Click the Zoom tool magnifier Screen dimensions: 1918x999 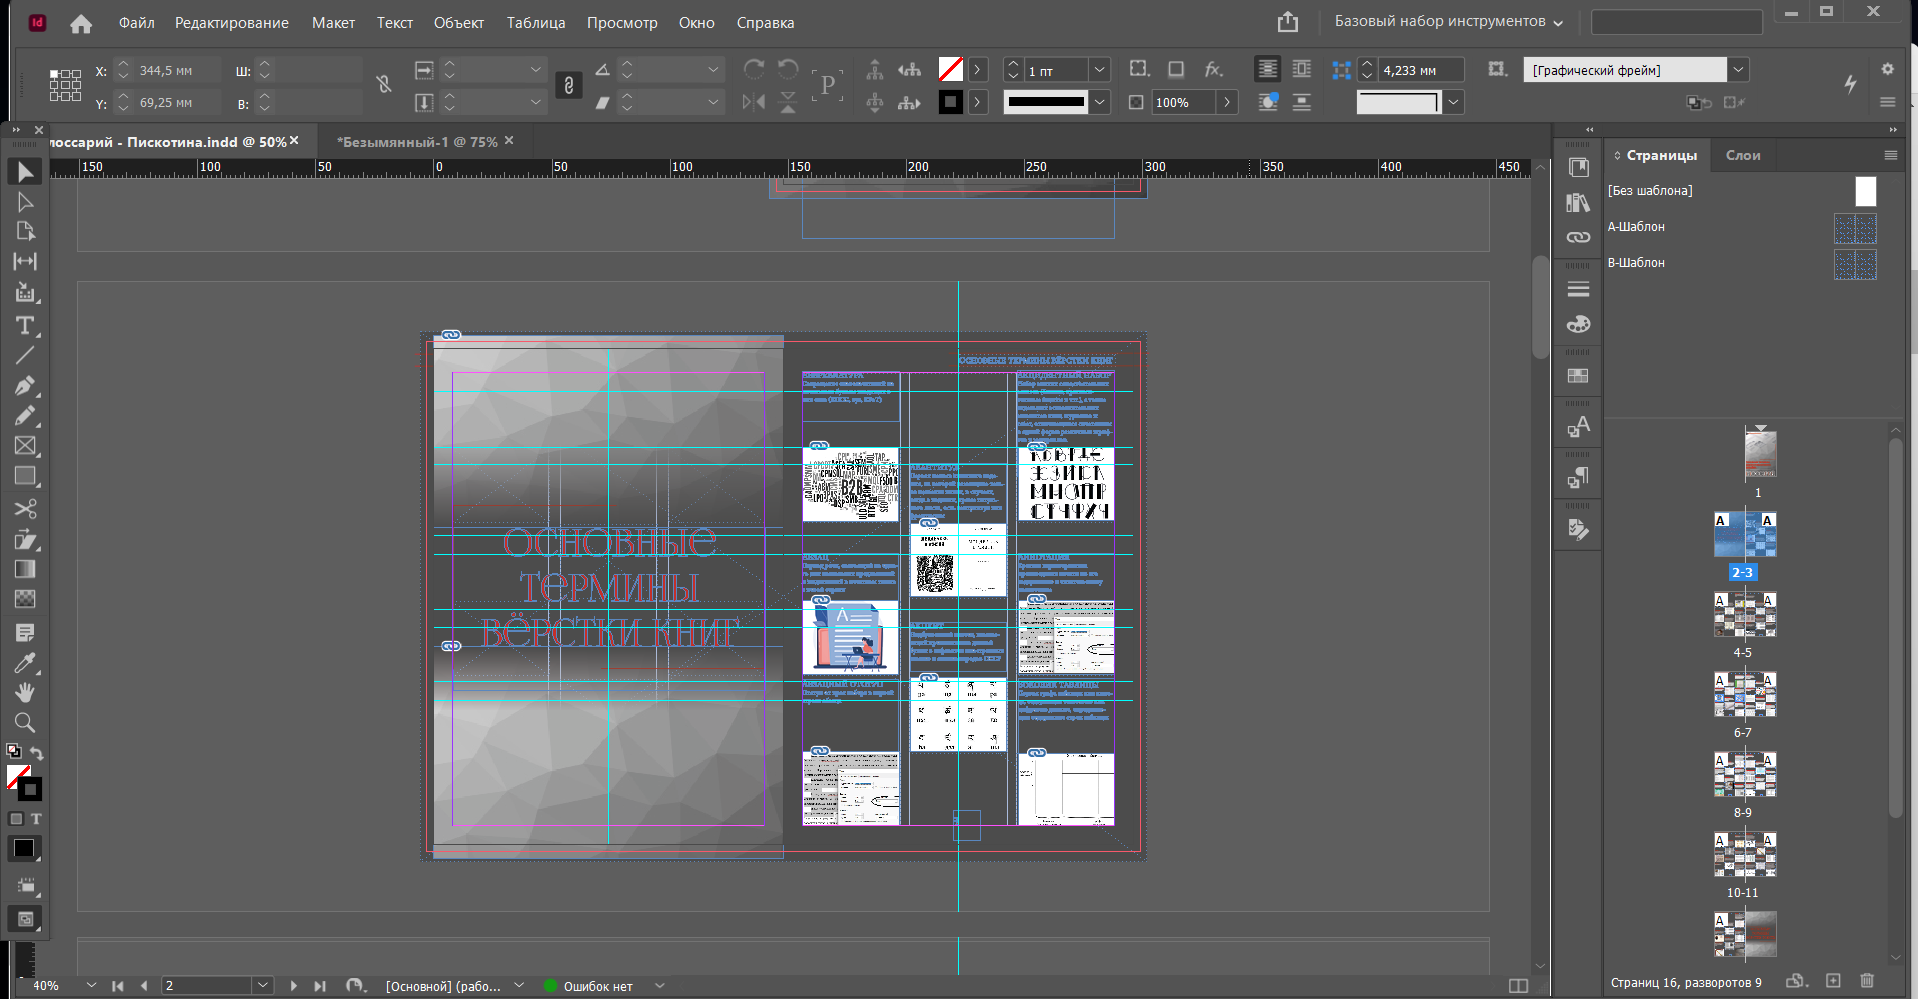coord(25,722)
